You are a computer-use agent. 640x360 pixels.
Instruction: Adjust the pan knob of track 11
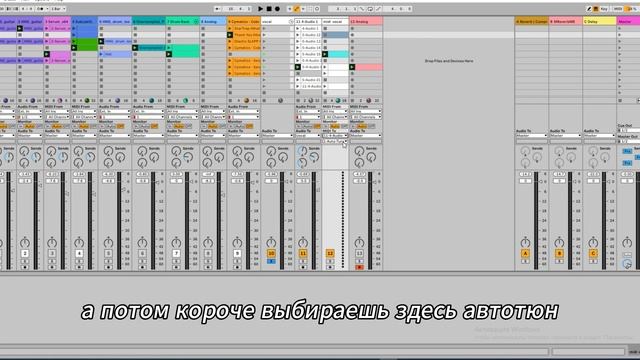point(303,242)
